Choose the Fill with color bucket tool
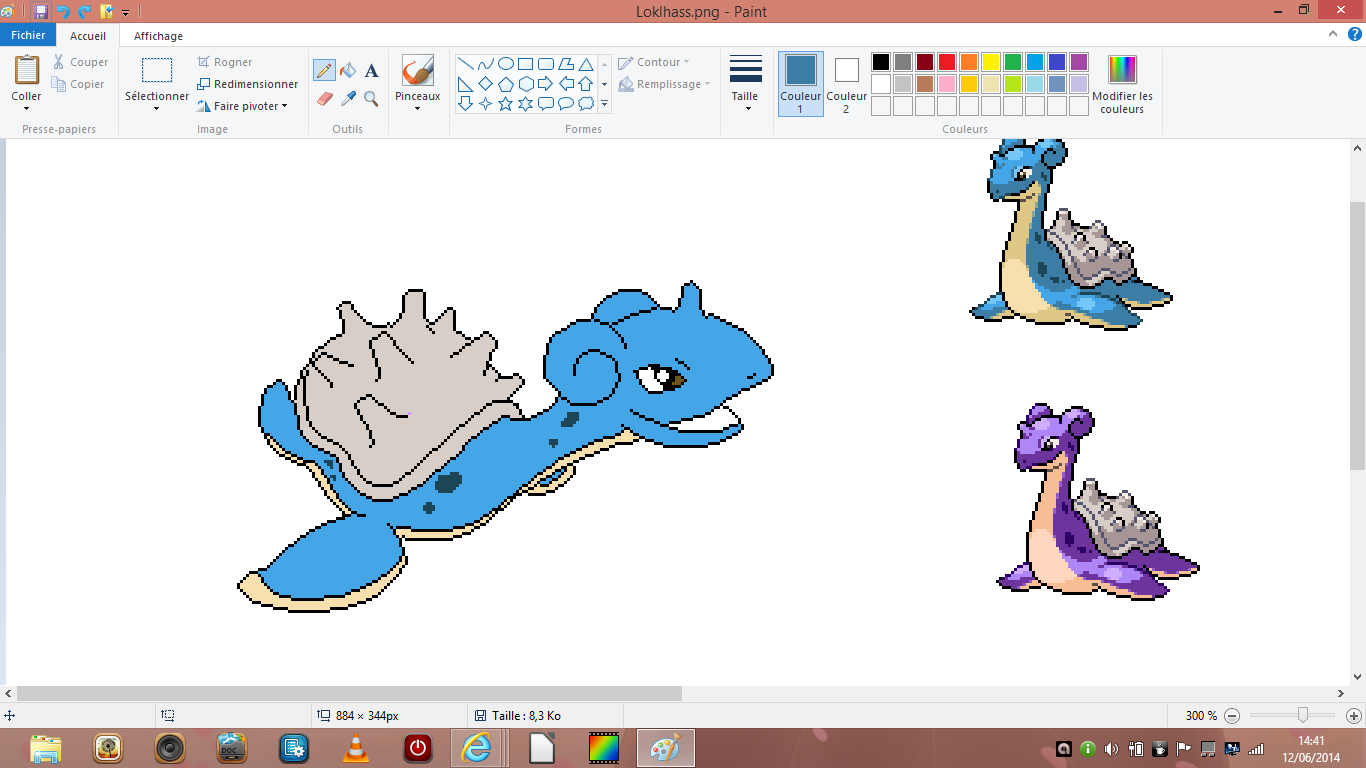Image resolution: width=1366 pixels, height=768 pixels. tap(348, 70)
